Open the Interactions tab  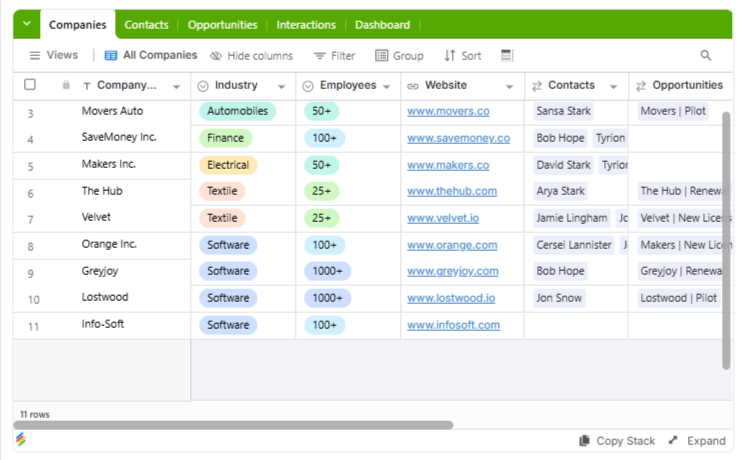306,25
